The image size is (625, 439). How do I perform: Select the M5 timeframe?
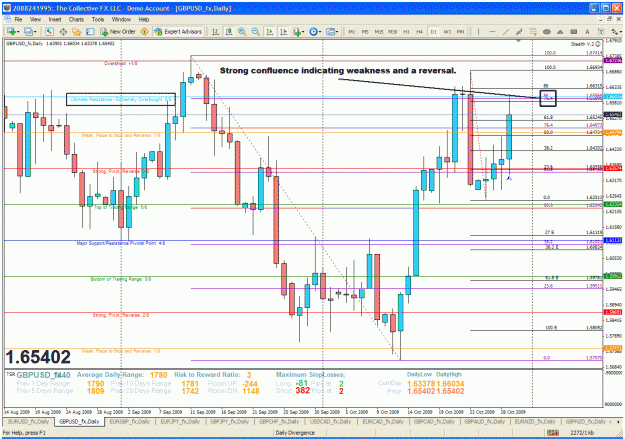pyautogui.click(x=365, y=31)
